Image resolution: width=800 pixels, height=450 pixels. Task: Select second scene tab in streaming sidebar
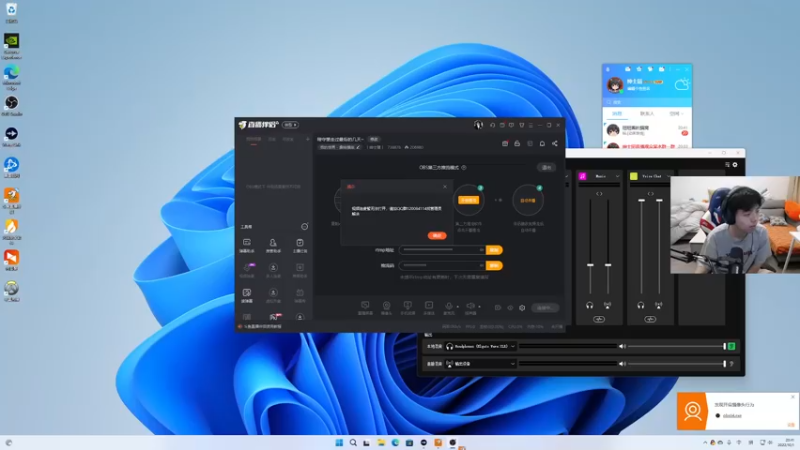[272, 139]
